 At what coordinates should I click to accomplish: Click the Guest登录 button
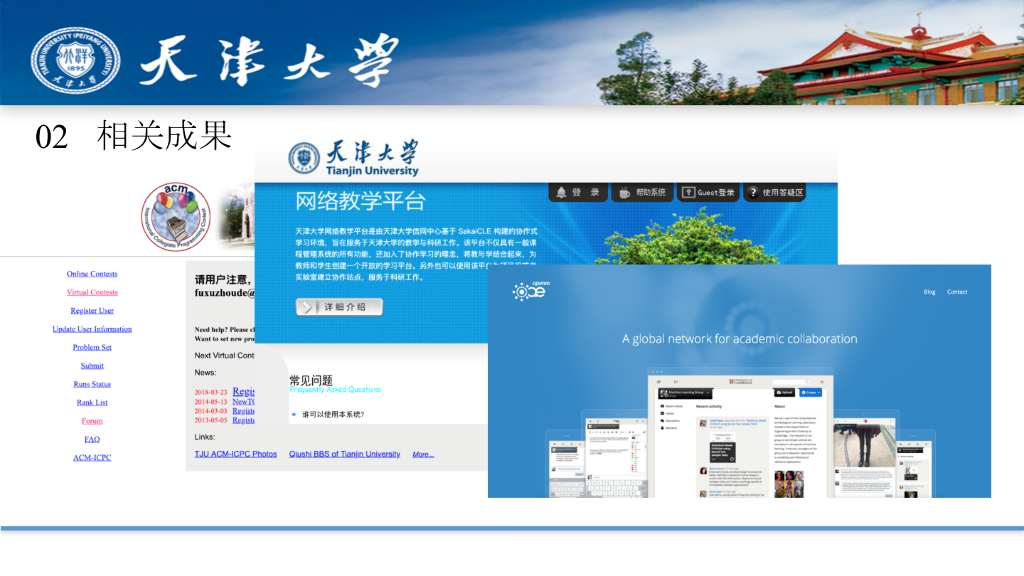tap(708, 193)
